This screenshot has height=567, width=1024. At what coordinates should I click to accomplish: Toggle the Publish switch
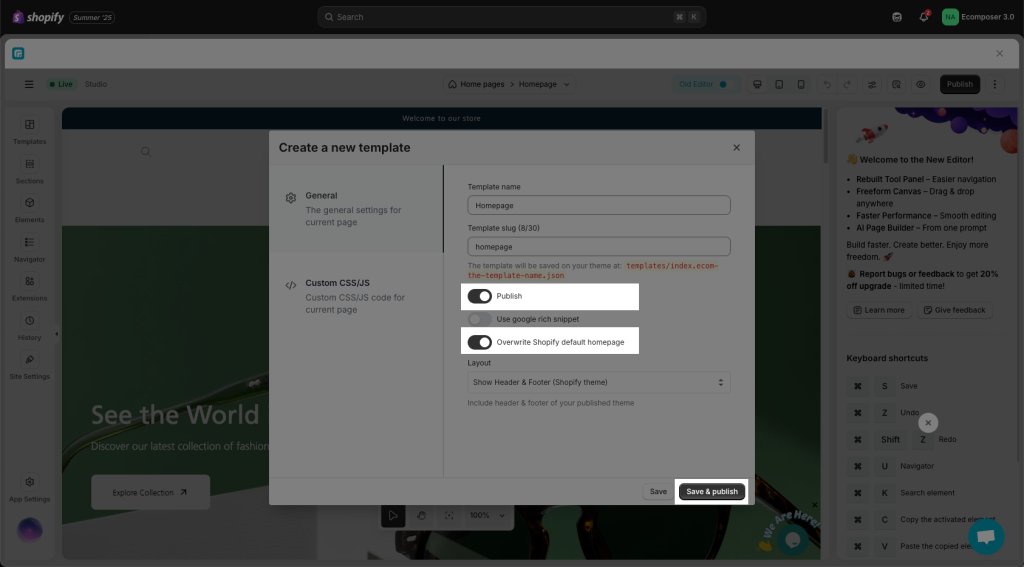pos(479,296)
